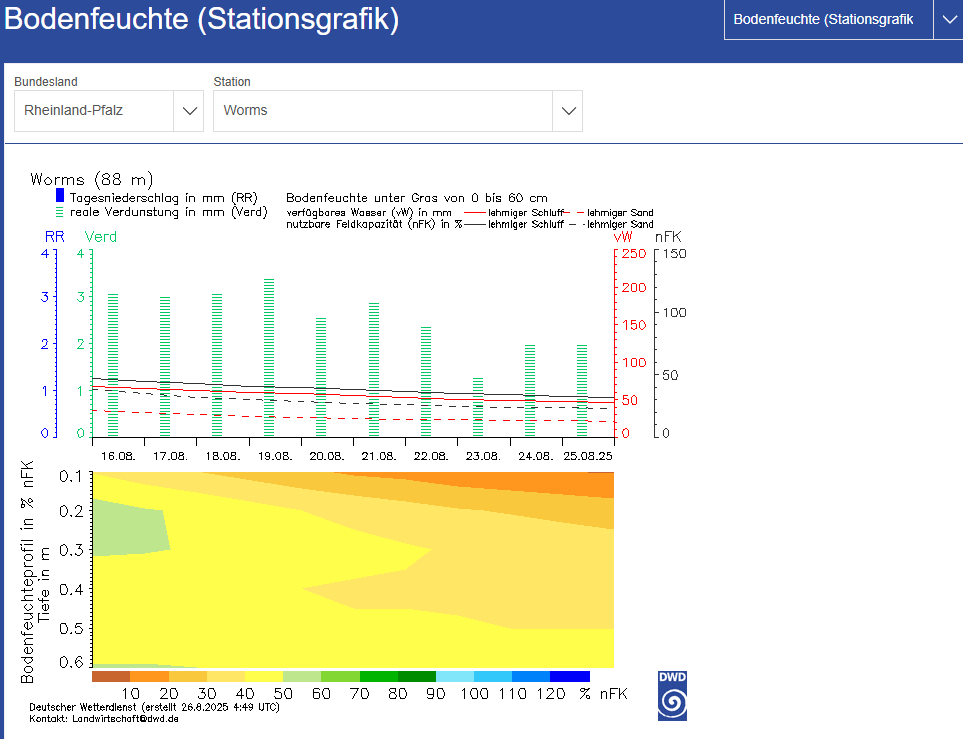Click the brown leftmost color scale swatch
The width and height of the screenshot is (963, 739).
[110, 677]
